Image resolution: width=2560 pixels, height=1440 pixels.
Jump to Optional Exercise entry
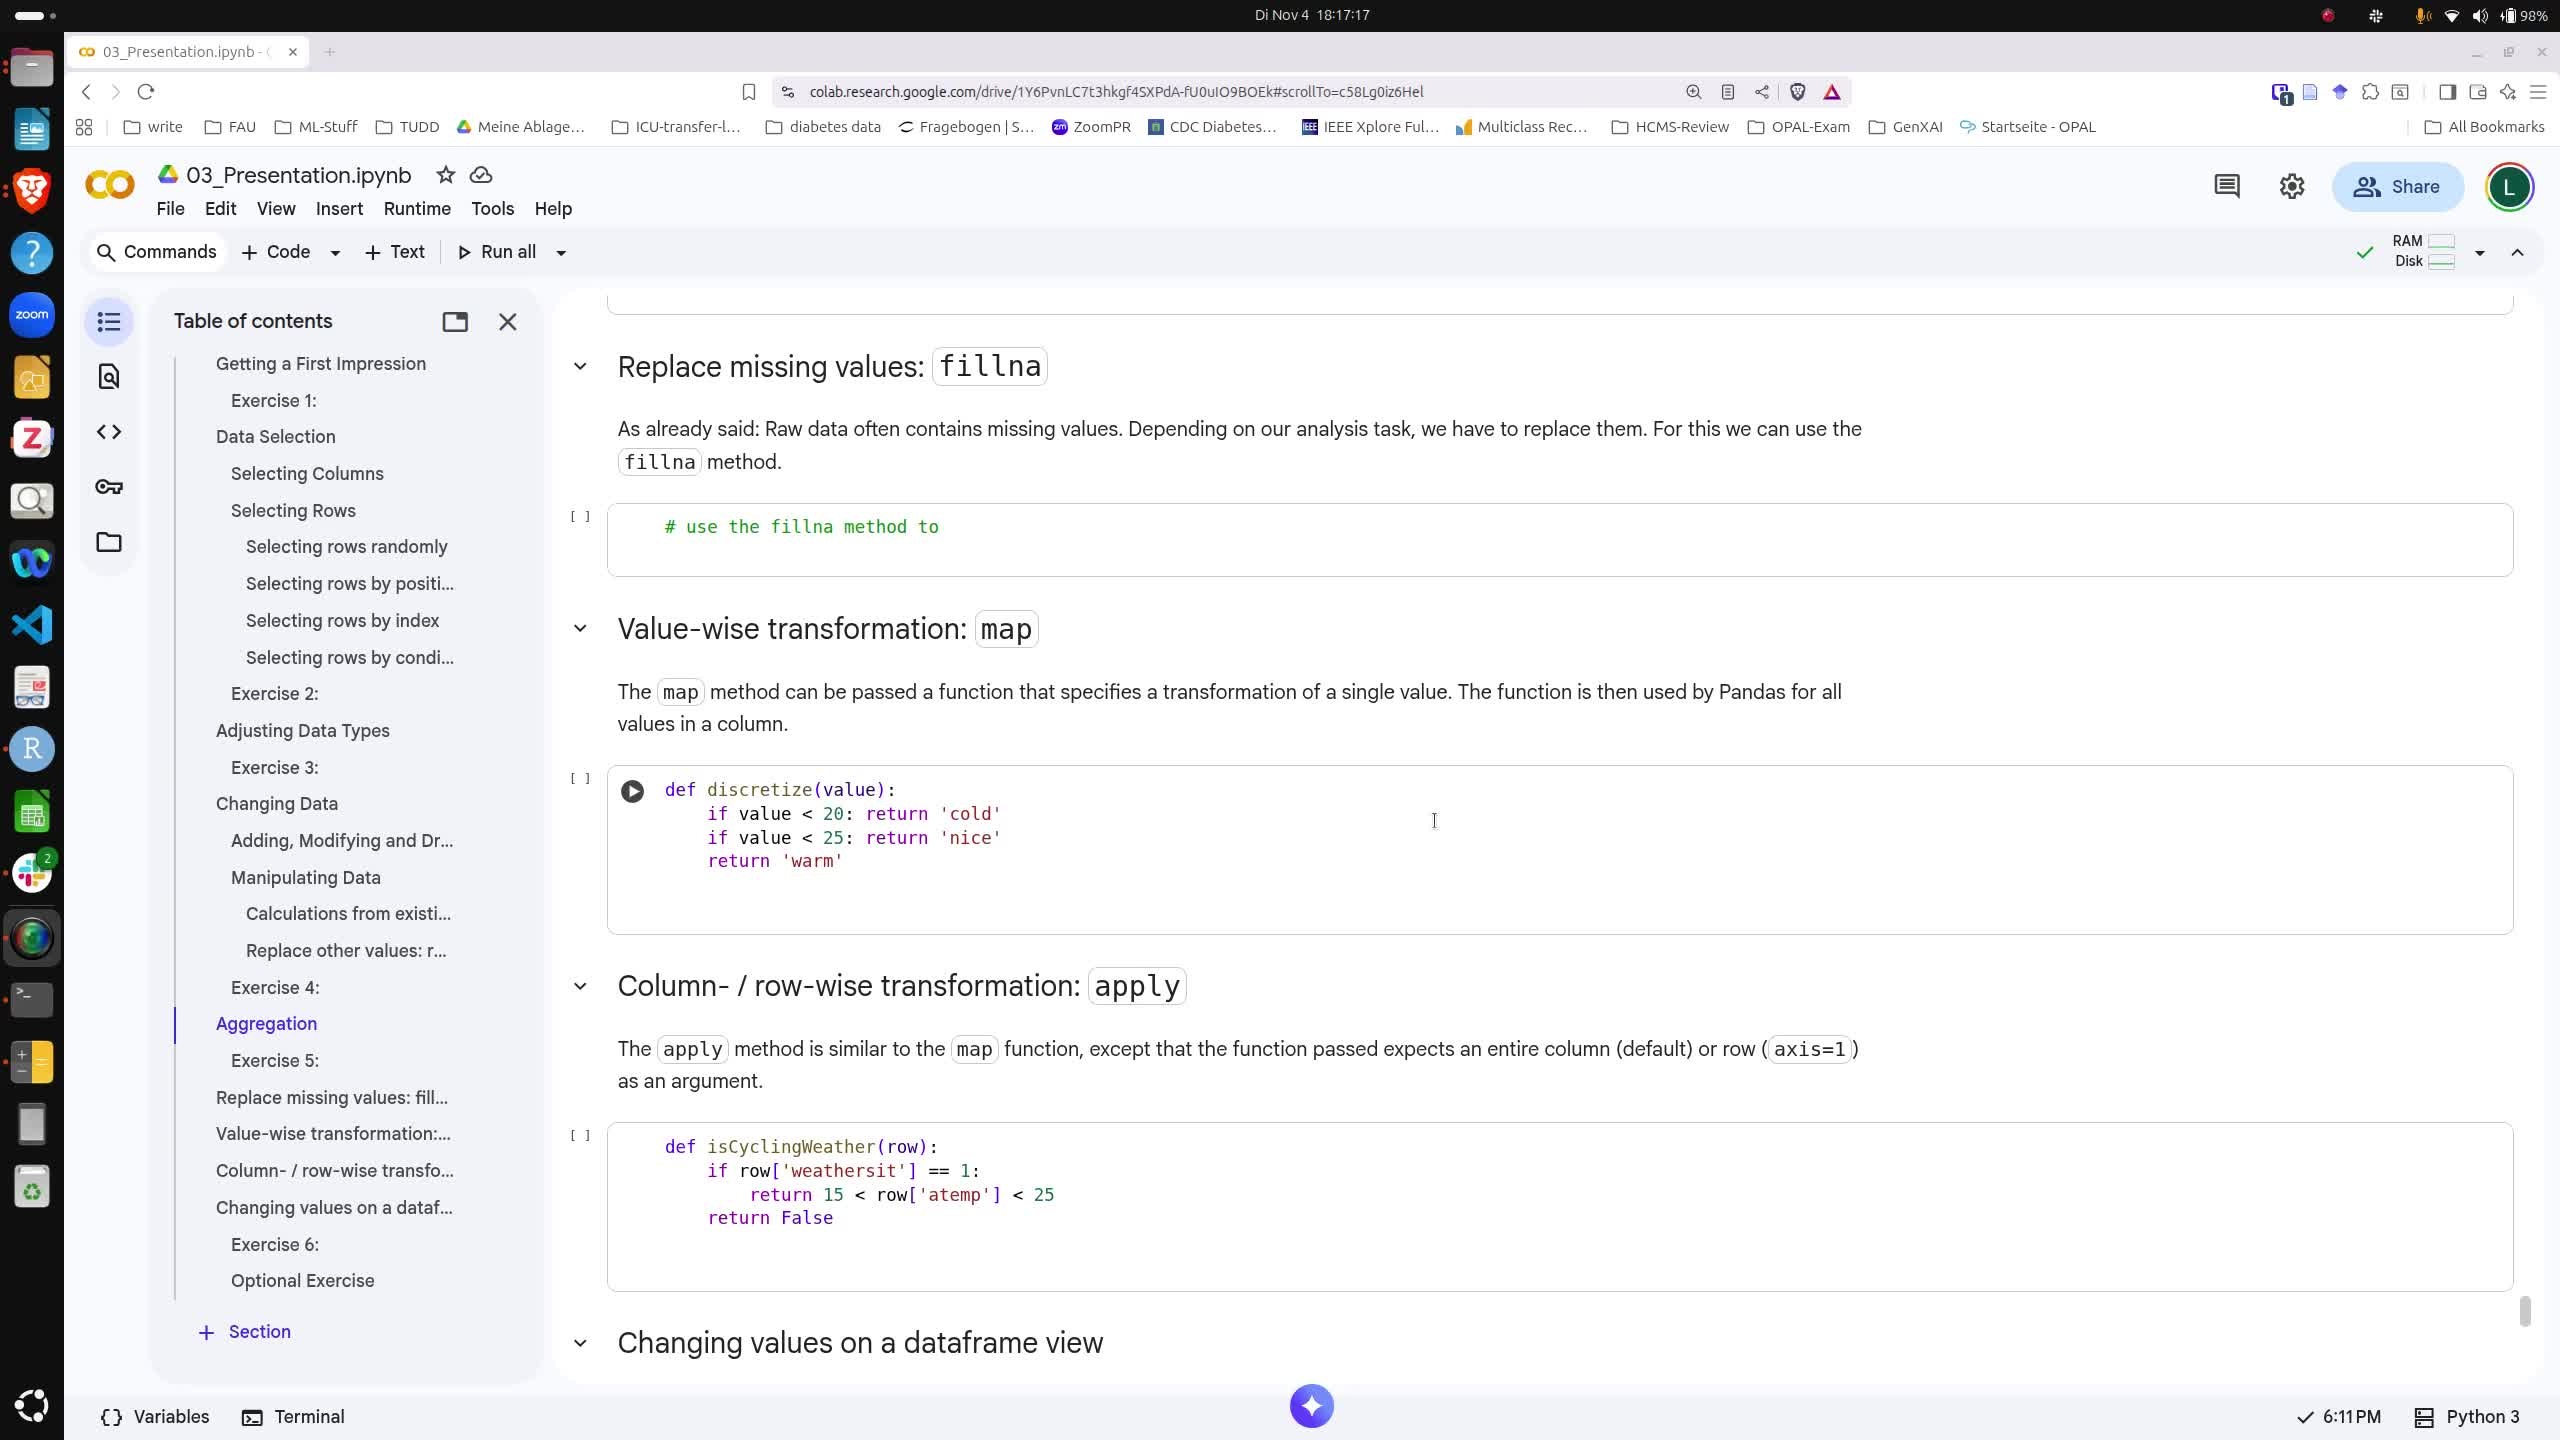click(x=302, y=1281)
